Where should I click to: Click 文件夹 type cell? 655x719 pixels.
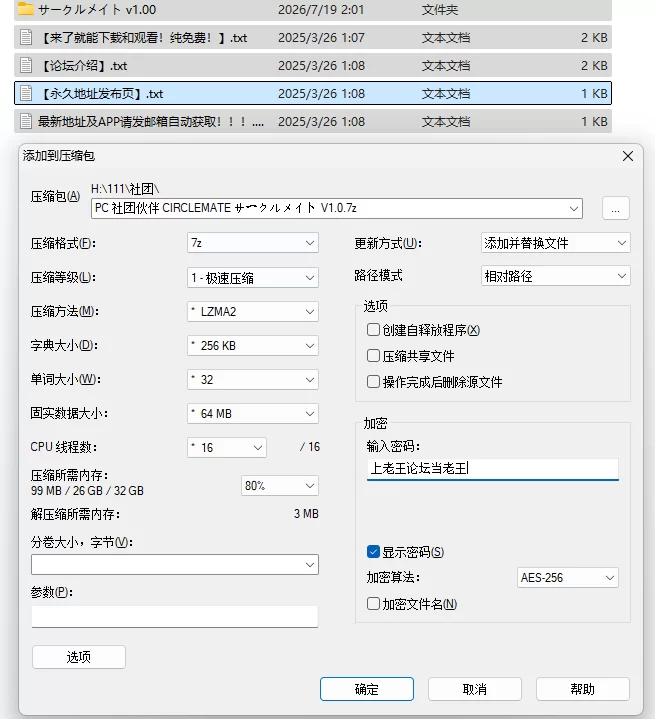click(x=439, y=10)
